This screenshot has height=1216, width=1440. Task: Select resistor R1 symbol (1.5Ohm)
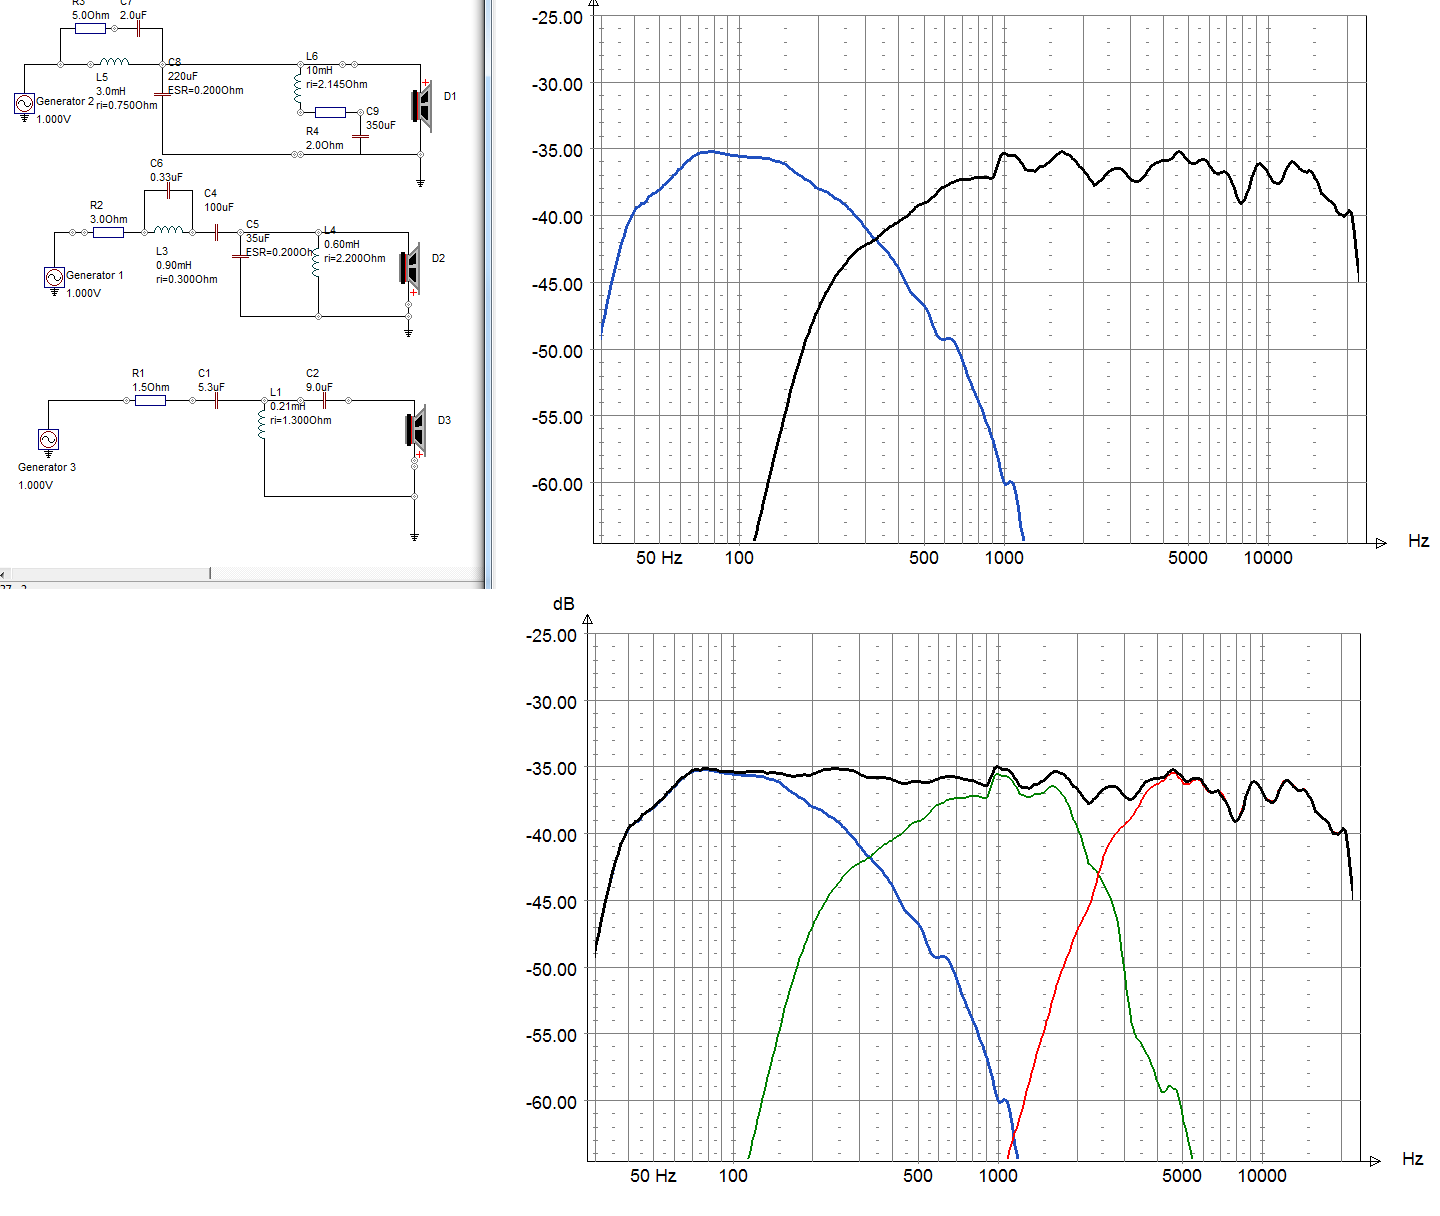150,400
